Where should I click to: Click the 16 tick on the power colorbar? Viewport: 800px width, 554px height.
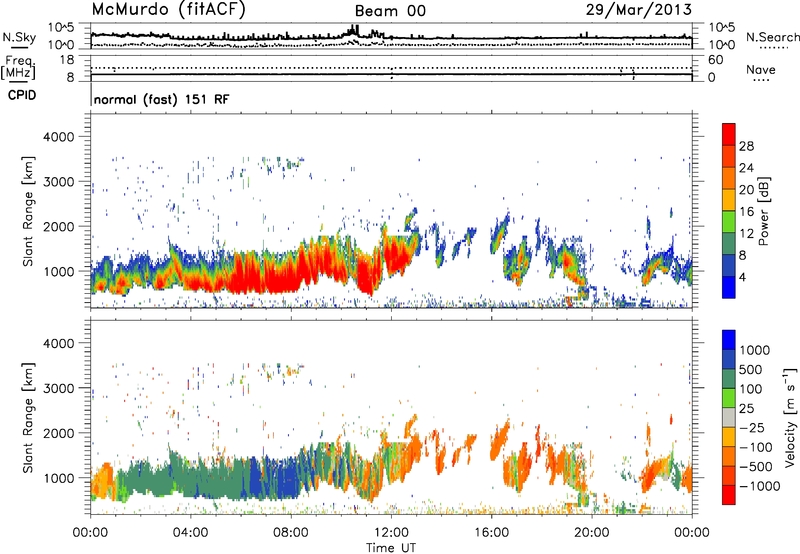tap(746, 212)
